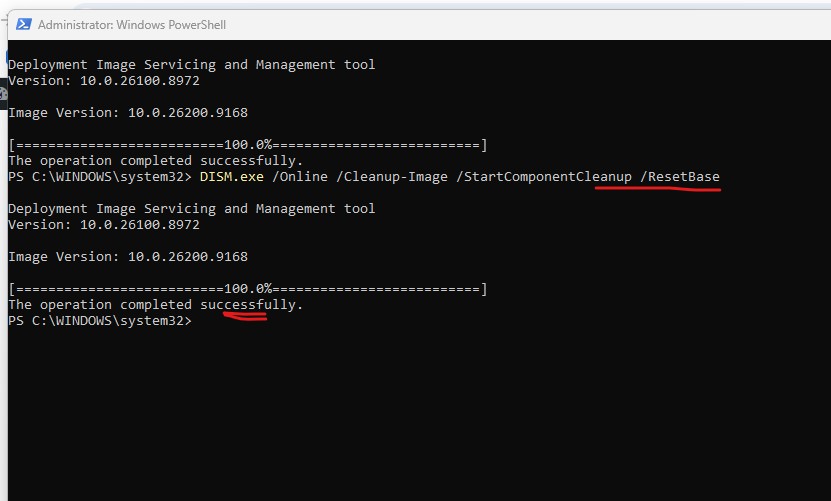Click "The operation completed successfully." above the DISM command
This screenshot has height=501, width=831.
pos(155,161)
